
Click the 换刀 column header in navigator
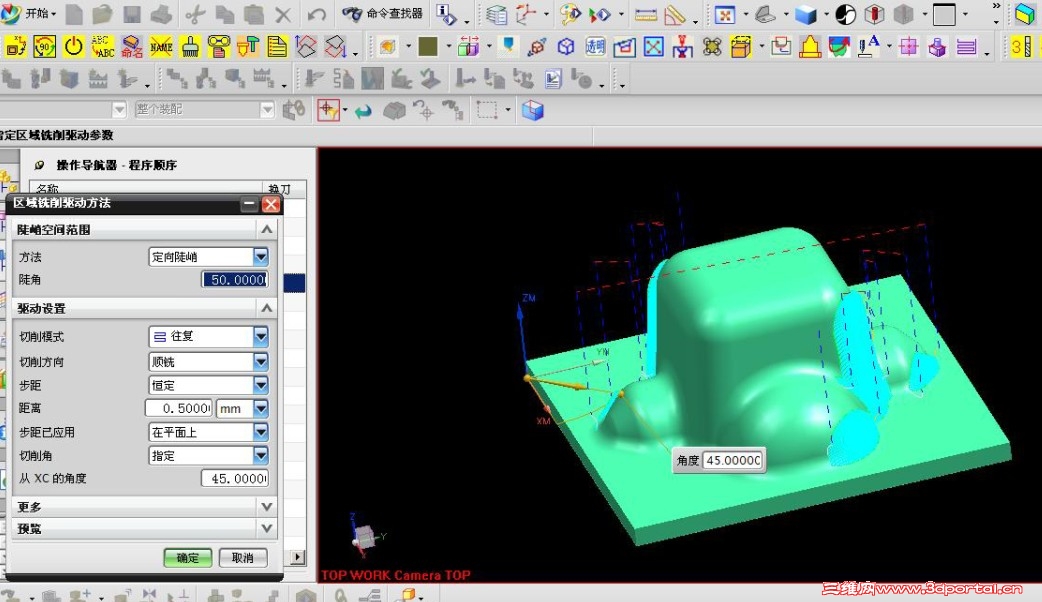click(x=280, y=189)
